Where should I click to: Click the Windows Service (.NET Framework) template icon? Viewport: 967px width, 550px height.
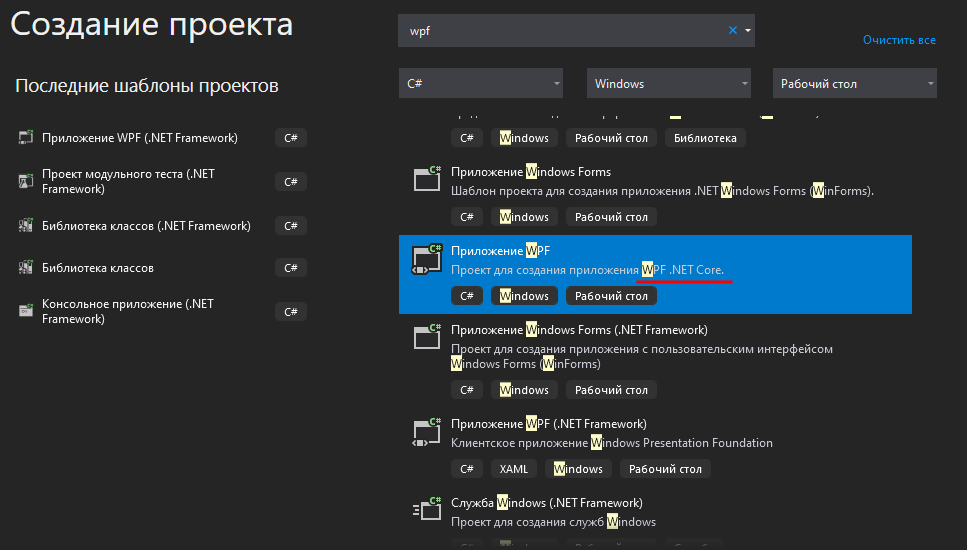(x=428, y=510)
